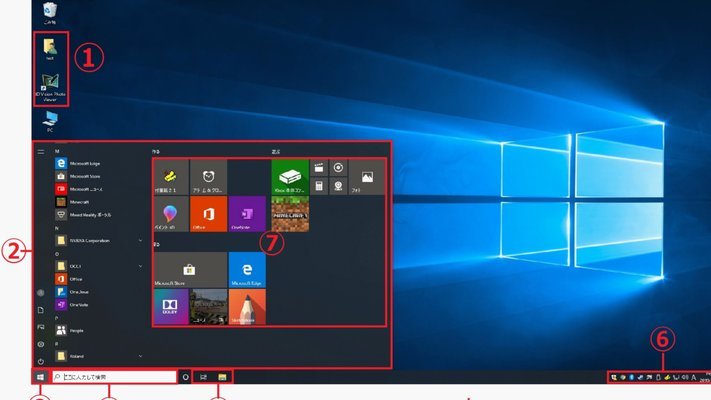Image resolution: width=711 pixels, height=400 pixels.
Task: Open the NVIDIA Corporation folder entry
Action: [83, 240]
